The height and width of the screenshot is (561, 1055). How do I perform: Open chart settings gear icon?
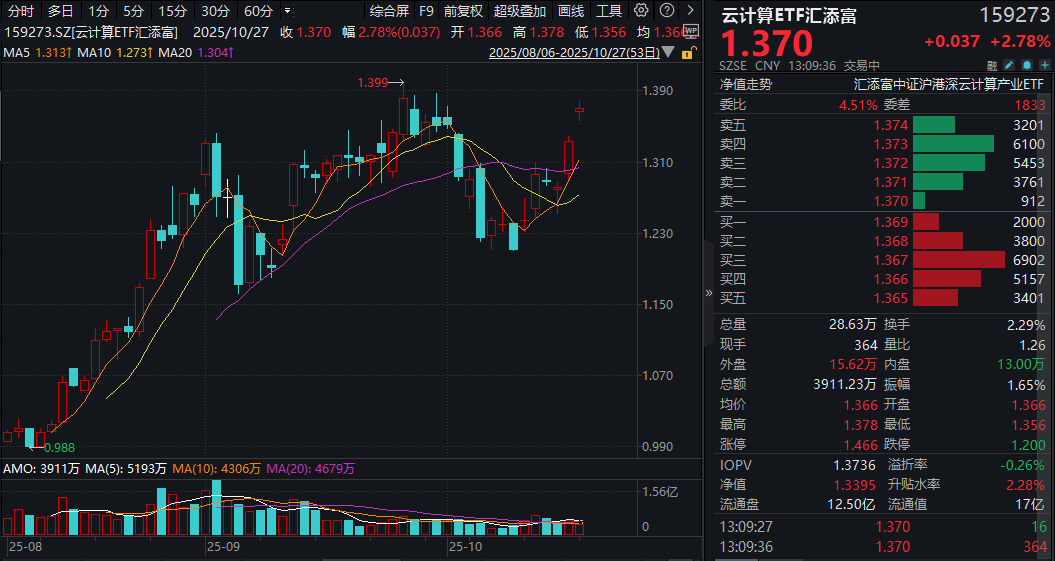(639, 12)
